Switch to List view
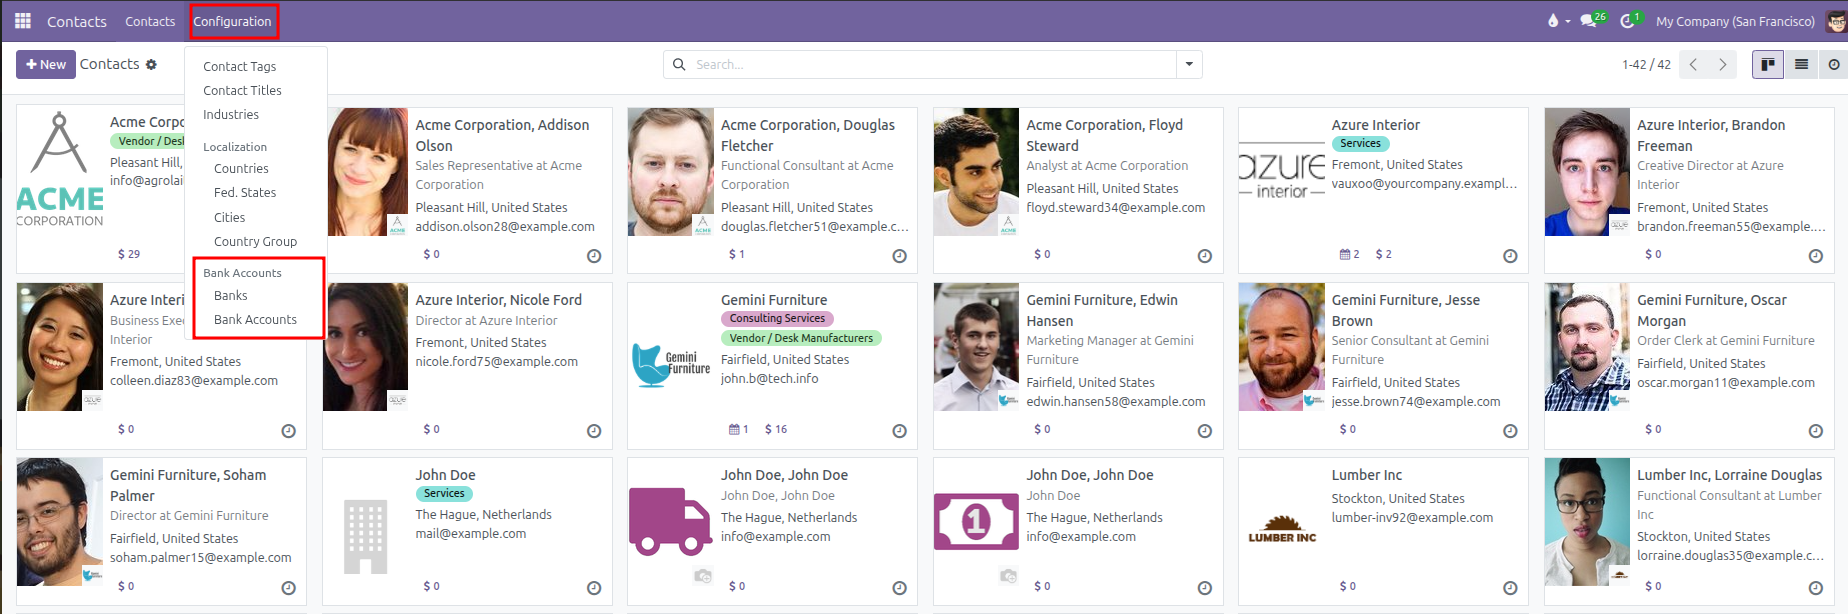This screenshot has height=614, width=1848. click(x=1802, y=65)
